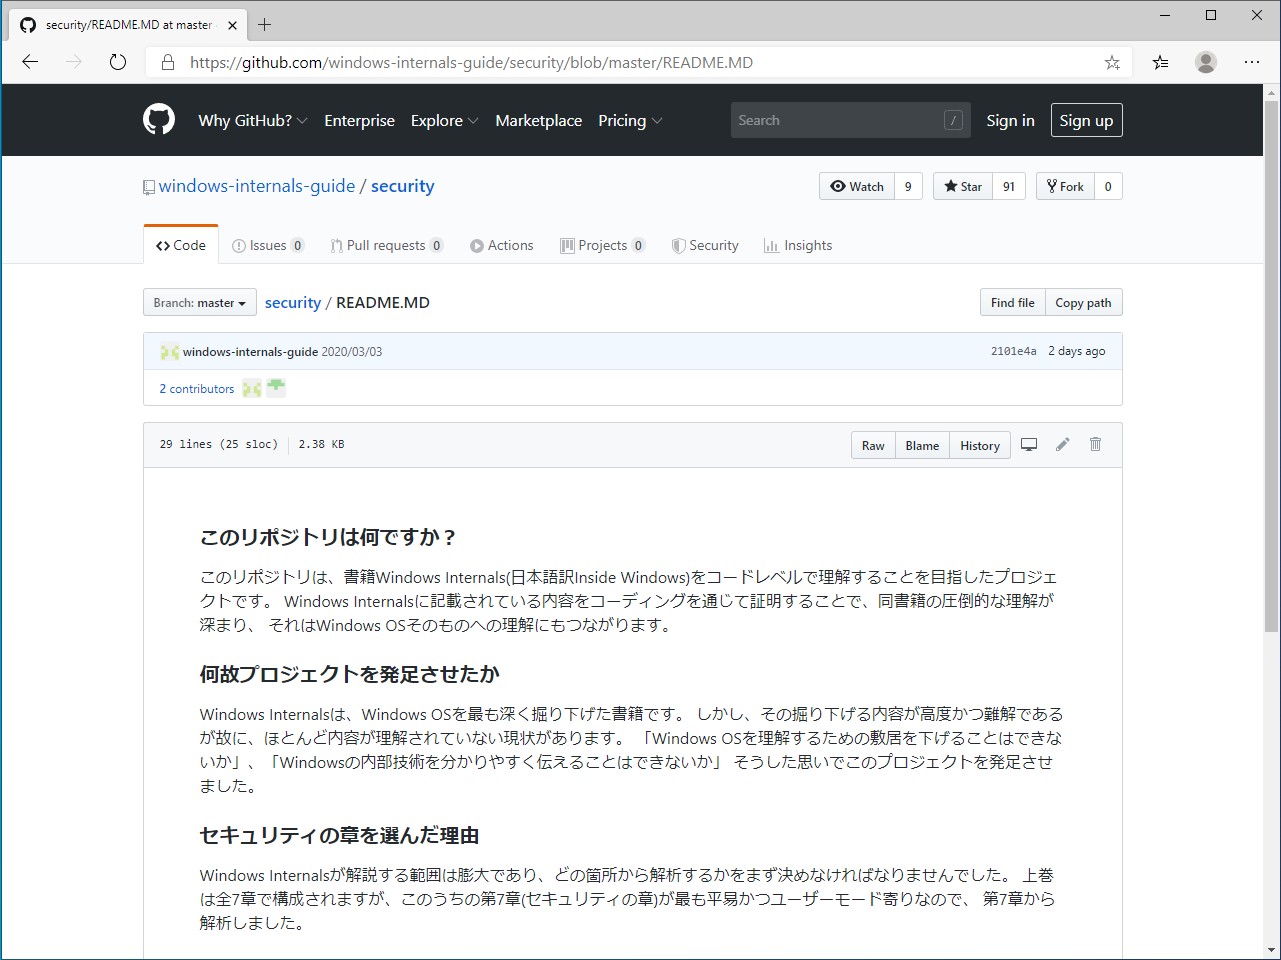Click the fork icon beside Fork
1281x960 pixels.
click(1050, 186)
